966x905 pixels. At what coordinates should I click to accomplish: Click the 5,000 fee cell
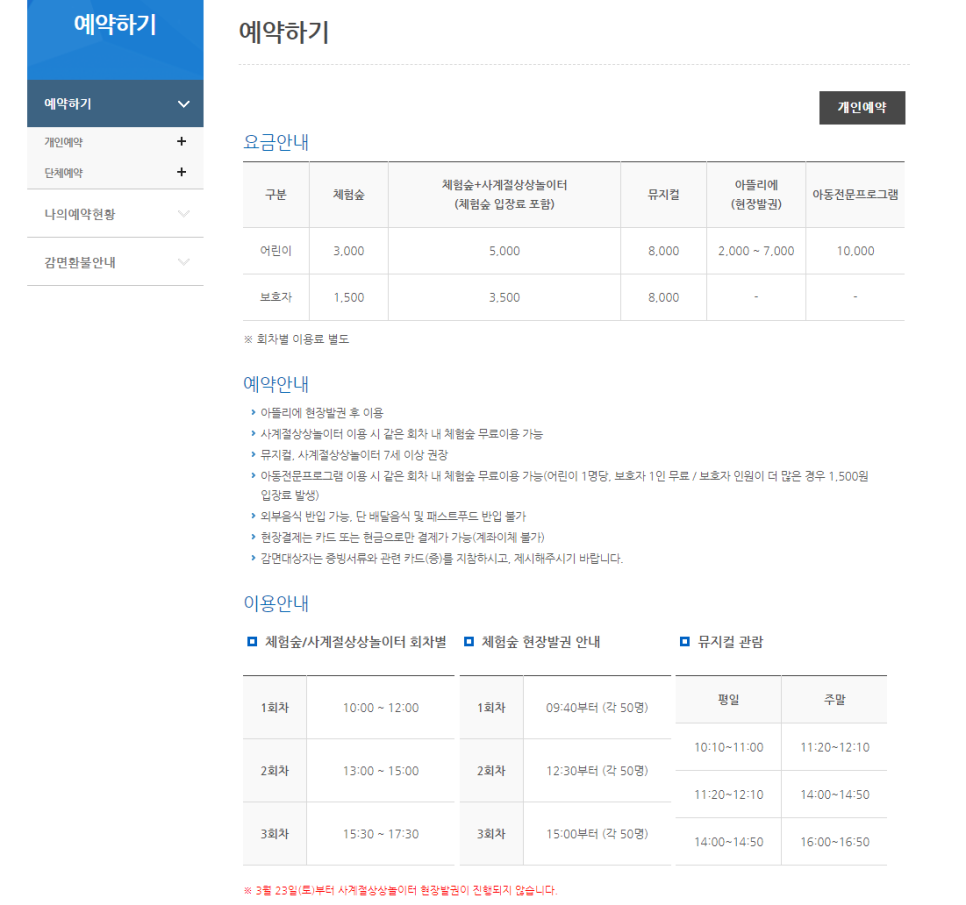tap(505, 251)
